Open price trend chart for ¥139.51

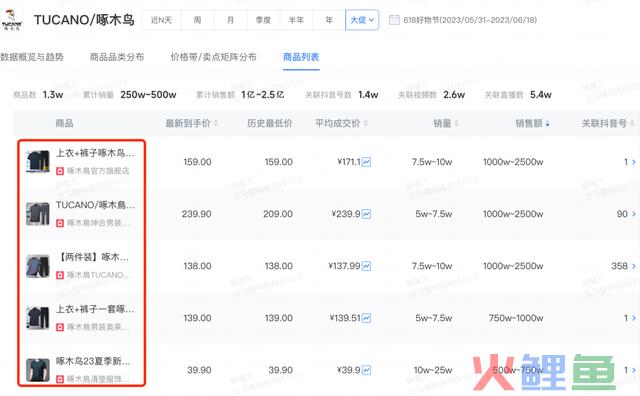tap(367, 318)
